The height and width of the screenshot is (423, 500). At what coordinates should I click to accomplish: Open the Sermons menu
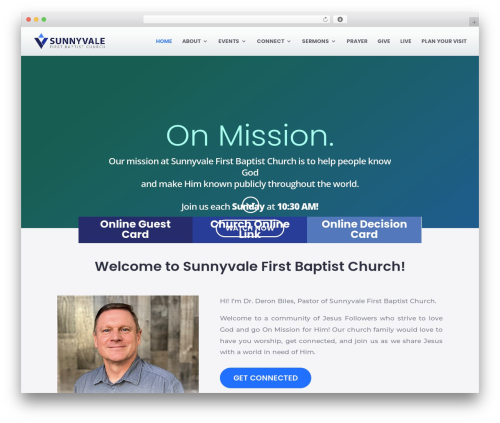(x=315, y=41)
